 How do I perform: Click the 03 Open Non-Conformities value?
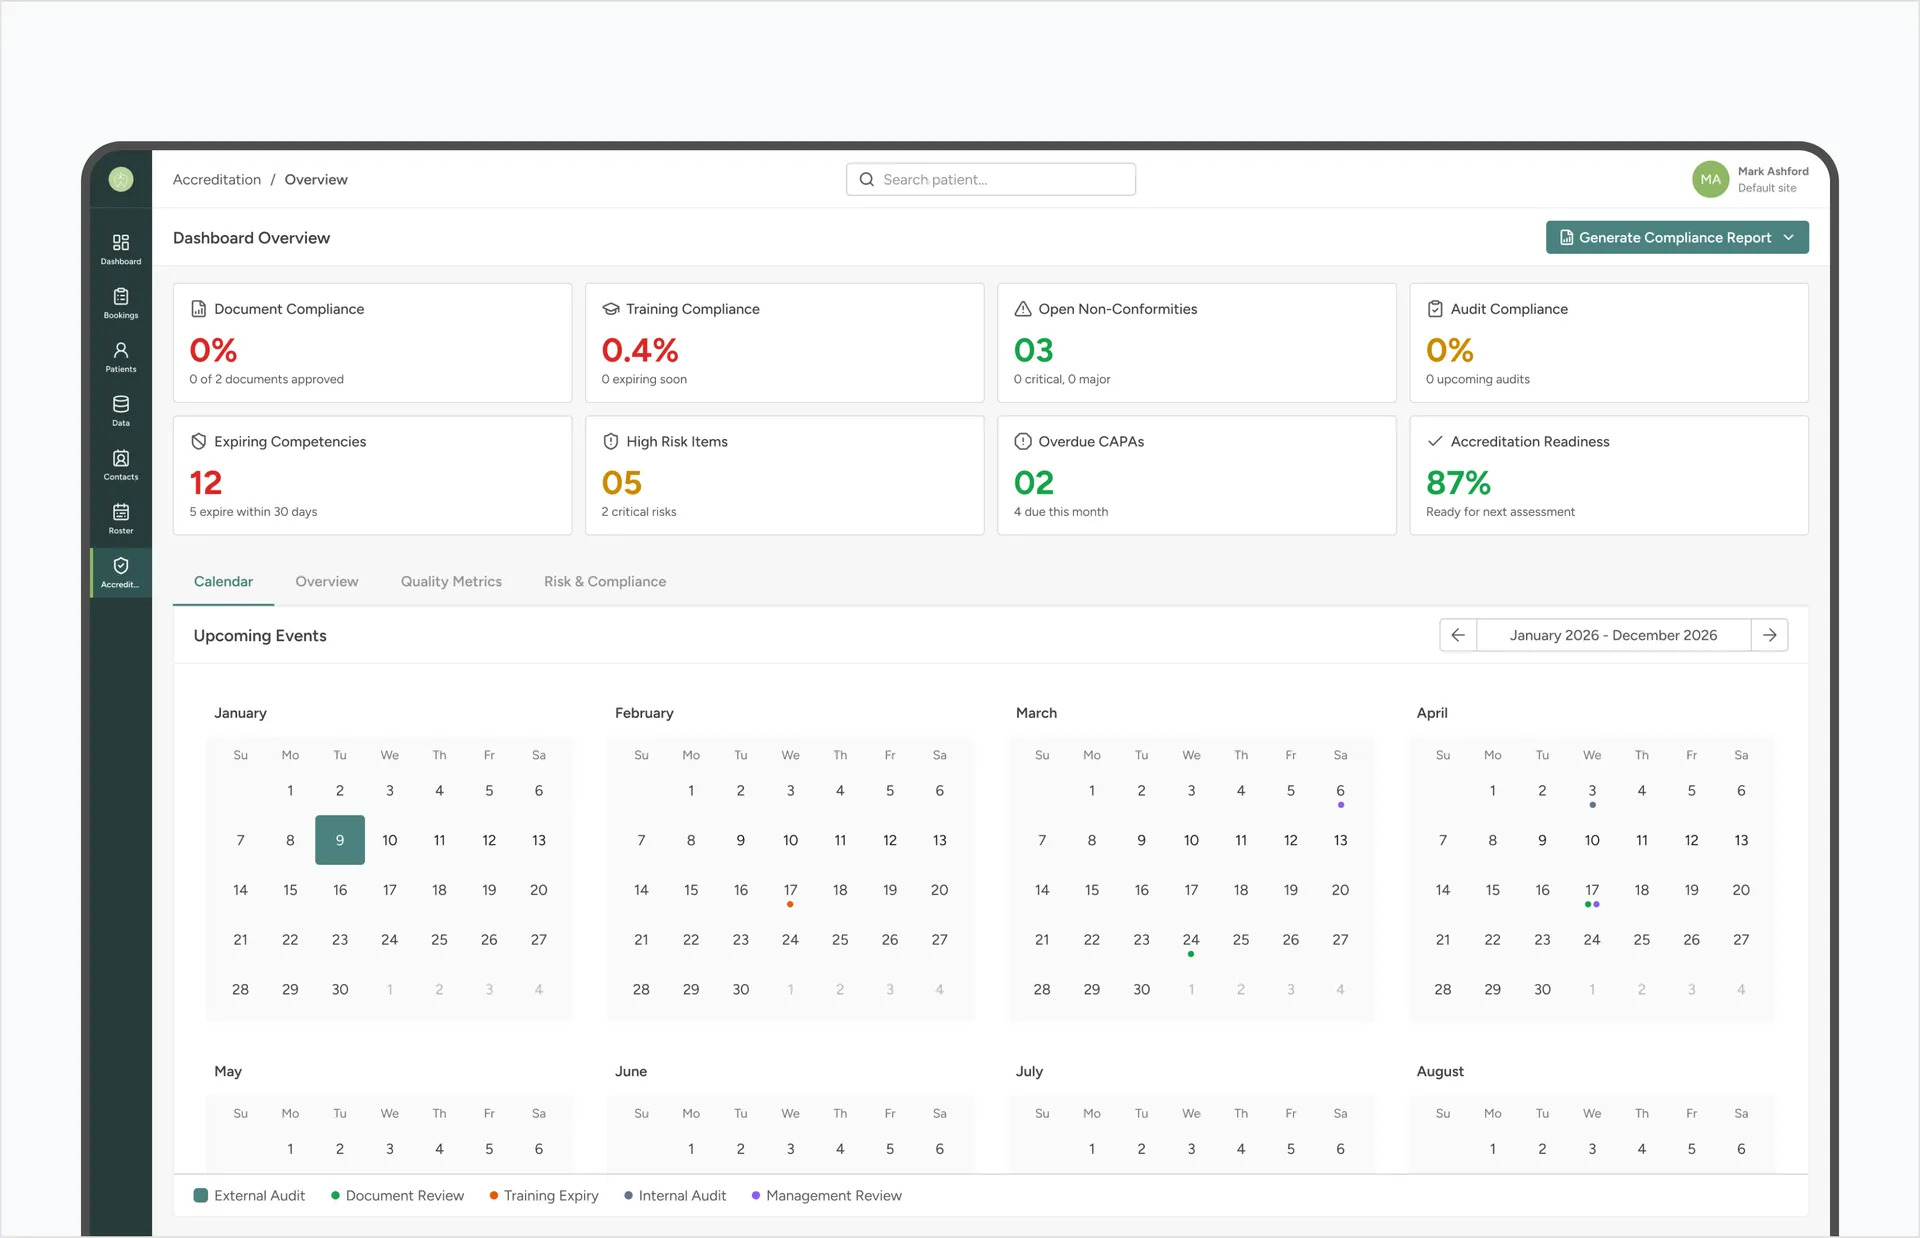[x=1033, y=350]
